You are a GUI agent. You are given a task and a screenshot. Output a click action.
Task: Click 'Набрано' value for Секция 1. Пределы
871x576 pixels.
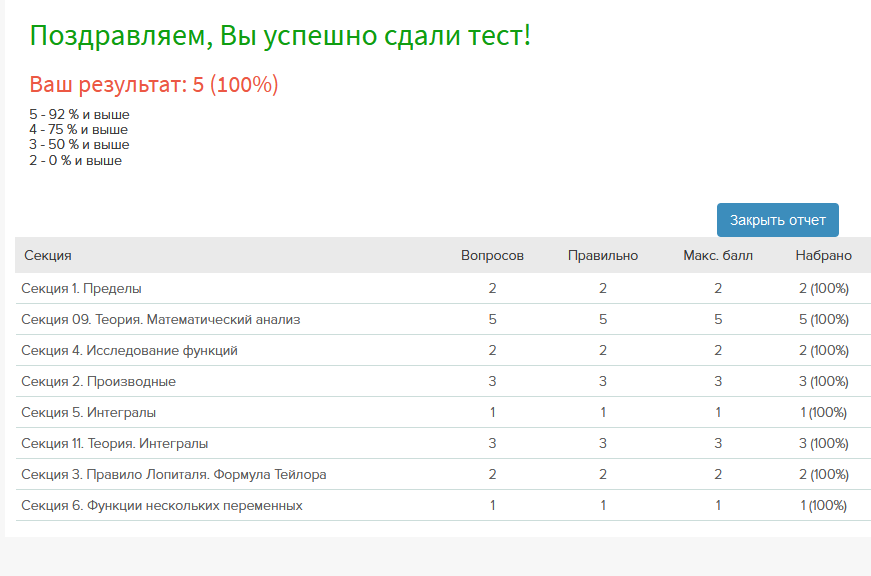tap(824, 288)
